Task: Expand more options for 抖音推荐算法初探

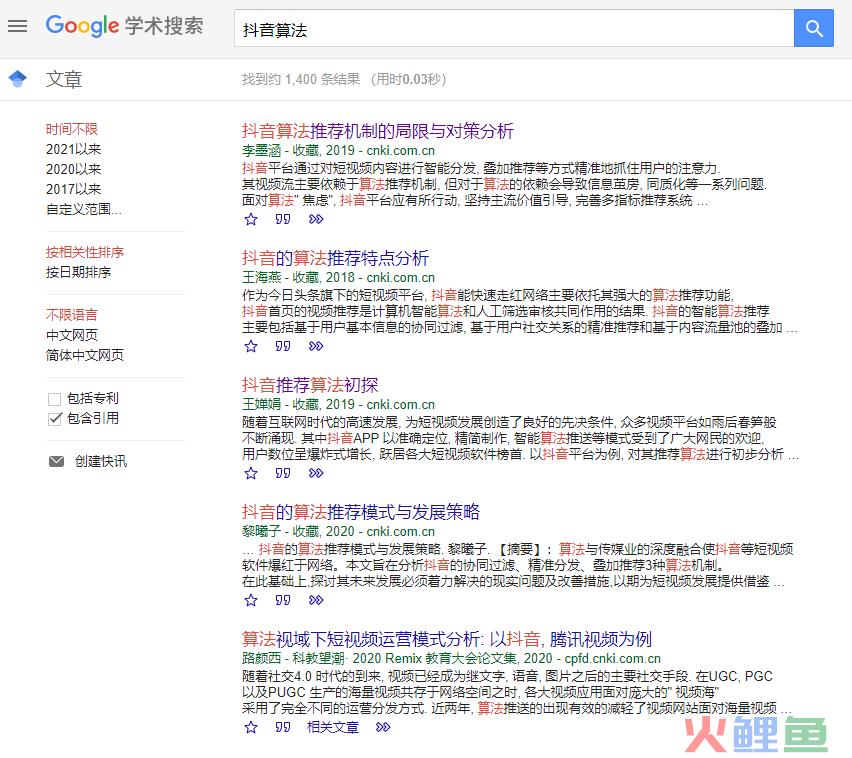Action: point(316,473)
